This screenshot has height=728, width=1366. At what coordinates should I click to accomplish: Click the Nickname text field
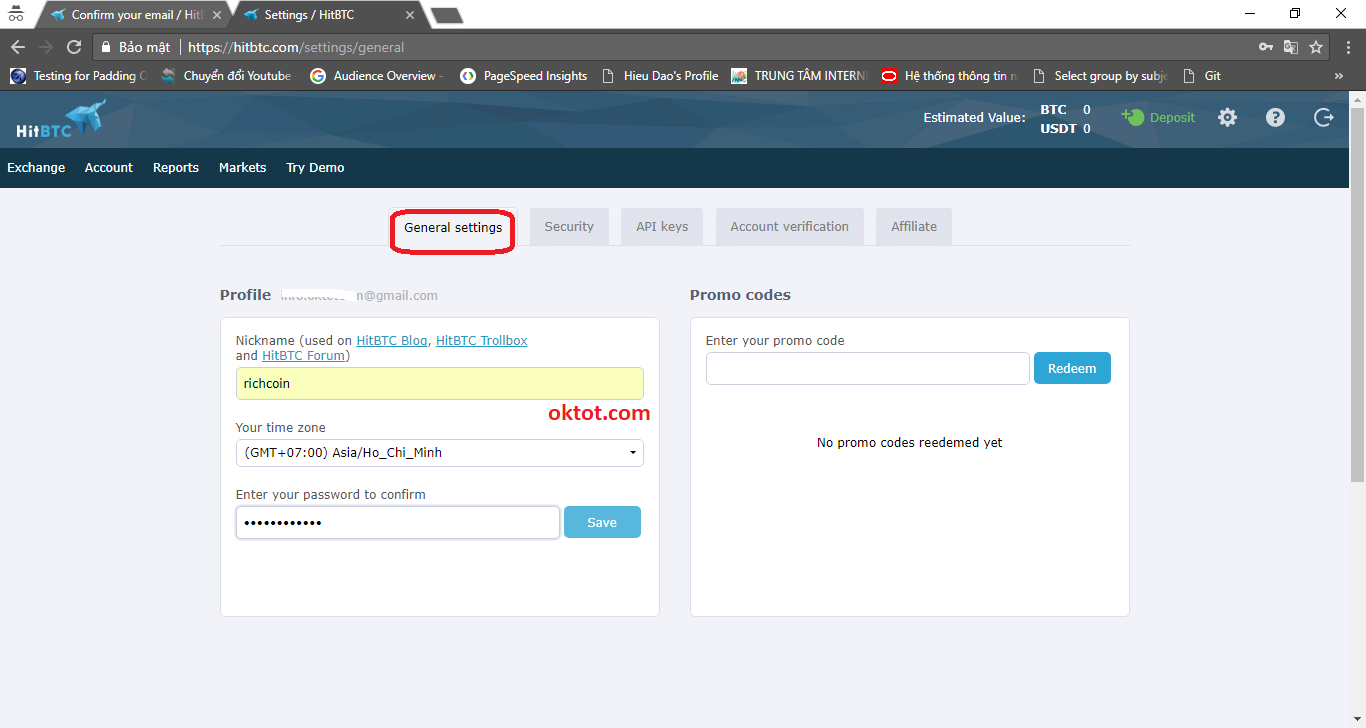tap(439, 384)
